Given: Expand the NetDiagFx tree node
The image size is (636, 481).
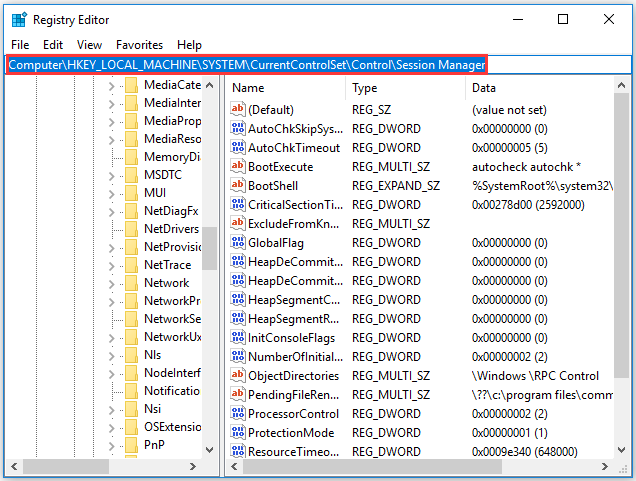Looking at the screenshot, I should (x=112, y=212).
